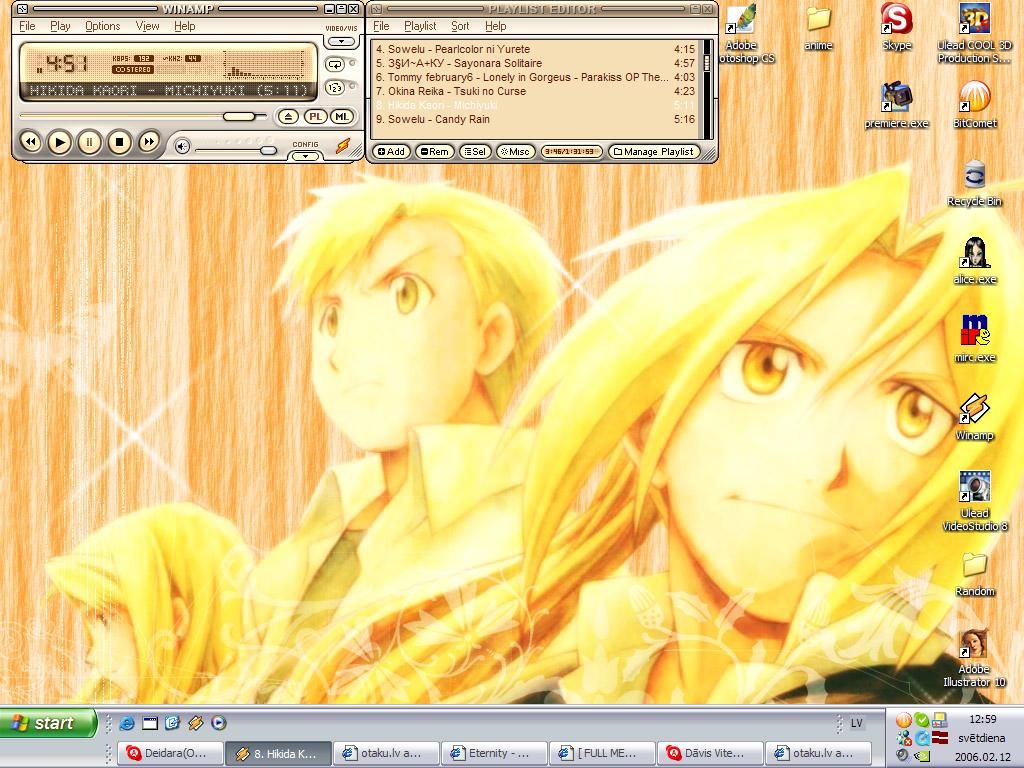Pause playback in Winamp
This screenshot has height=768, width=1024.
(89, 142)
